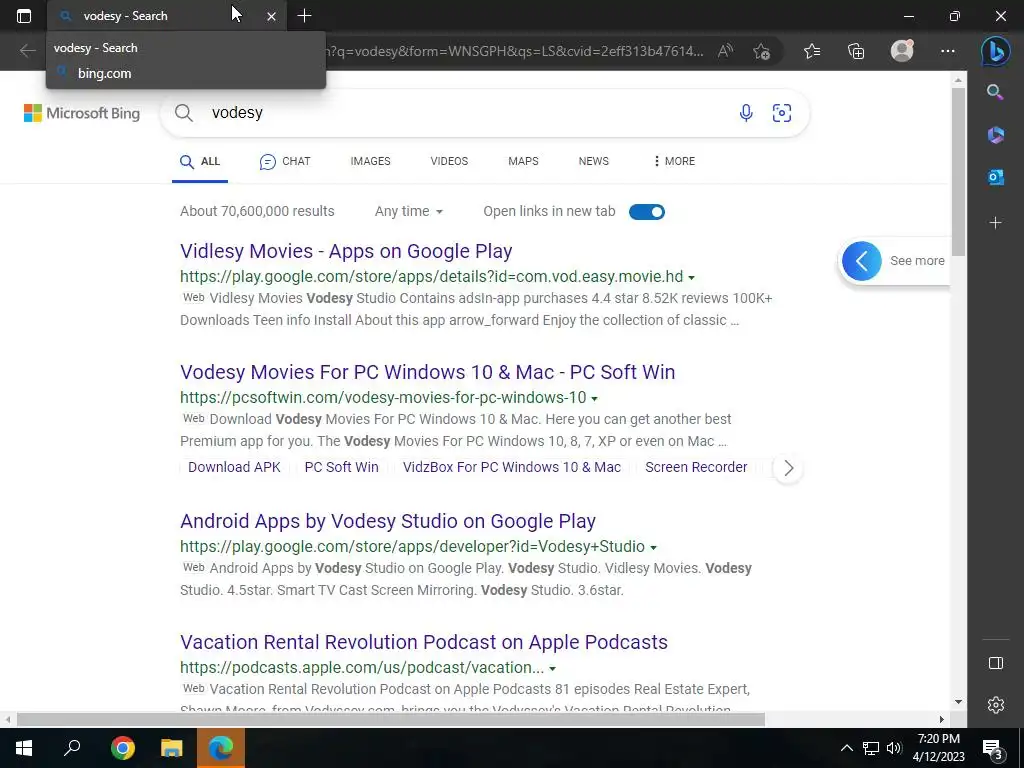The height and width of the screenshot is (768, 1024).
Task: Open the Windows Start menu
Action: click(x=24, y=748)
